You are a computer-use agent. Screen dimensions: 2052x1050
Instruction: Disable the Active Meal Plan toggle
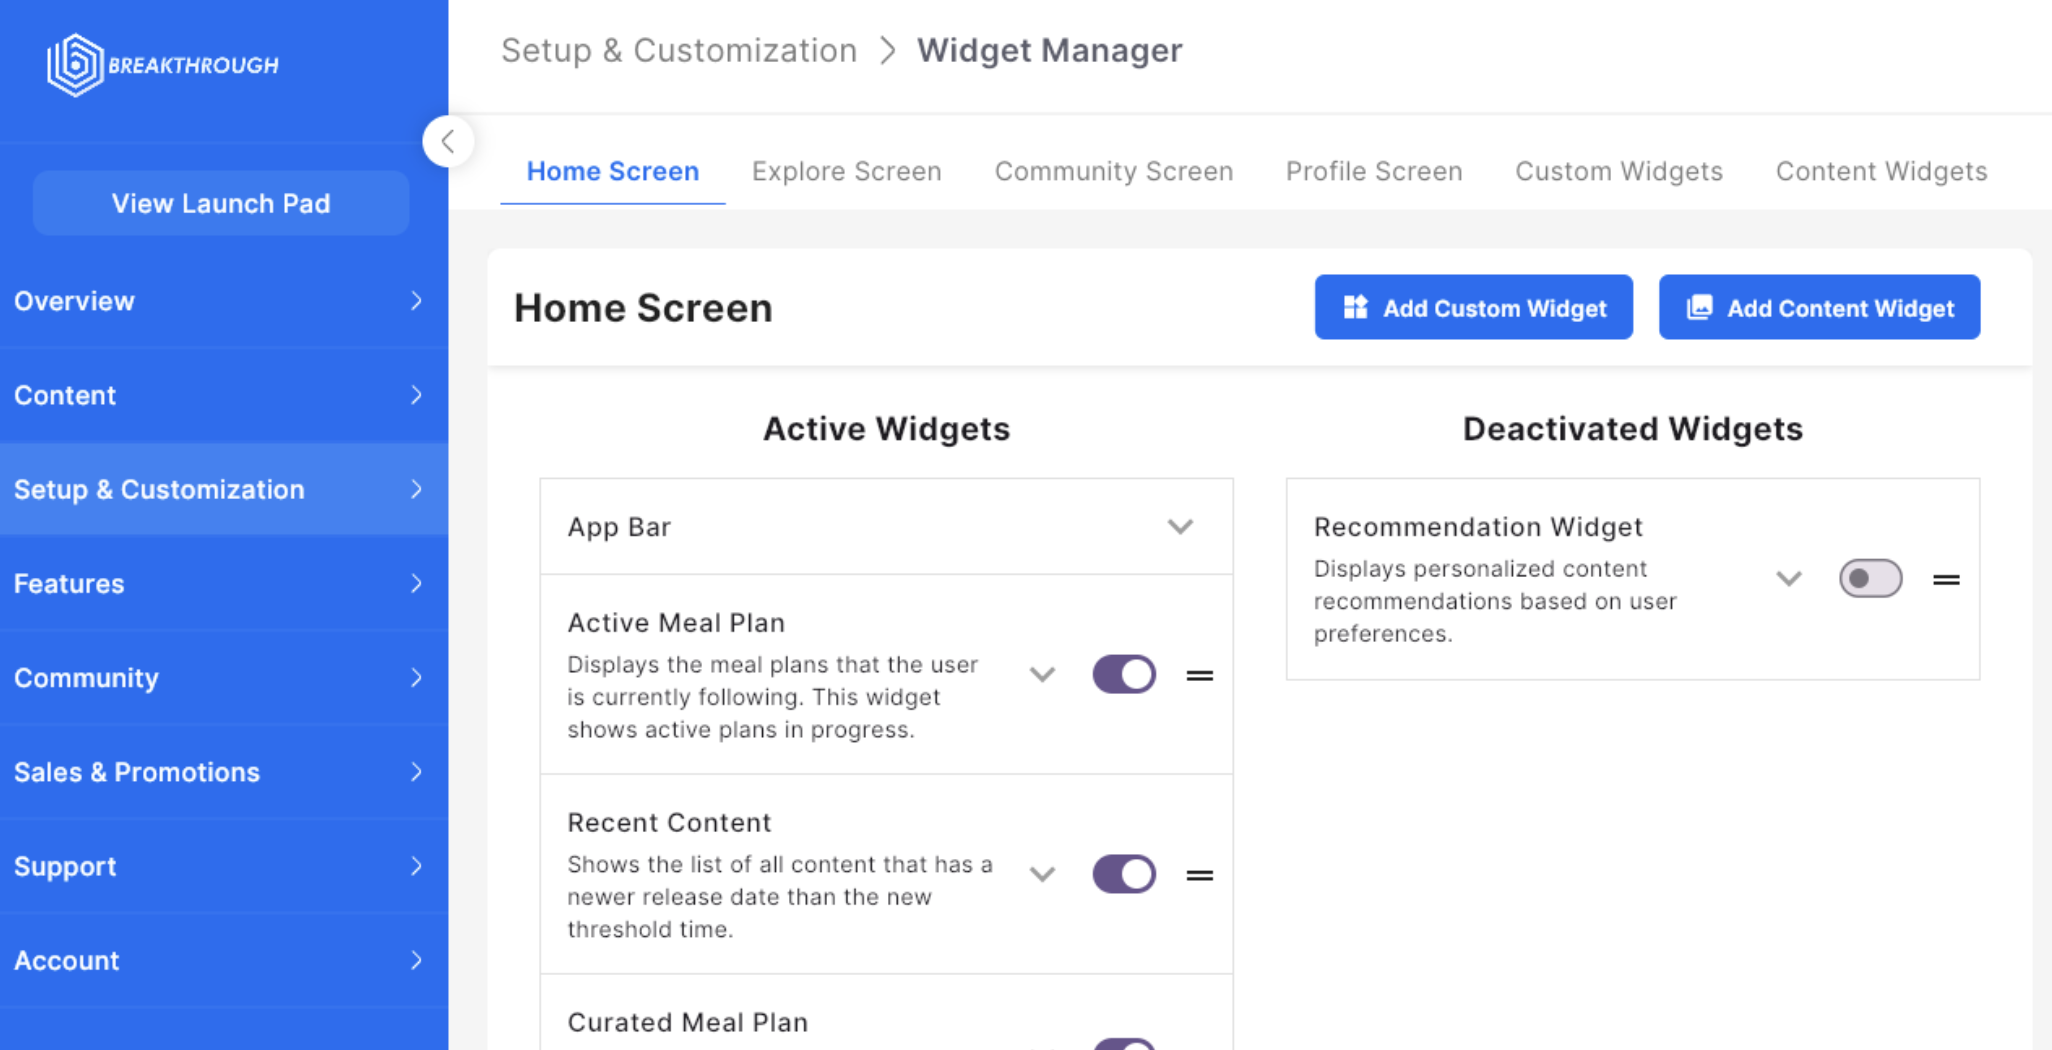pos(1123,674)
